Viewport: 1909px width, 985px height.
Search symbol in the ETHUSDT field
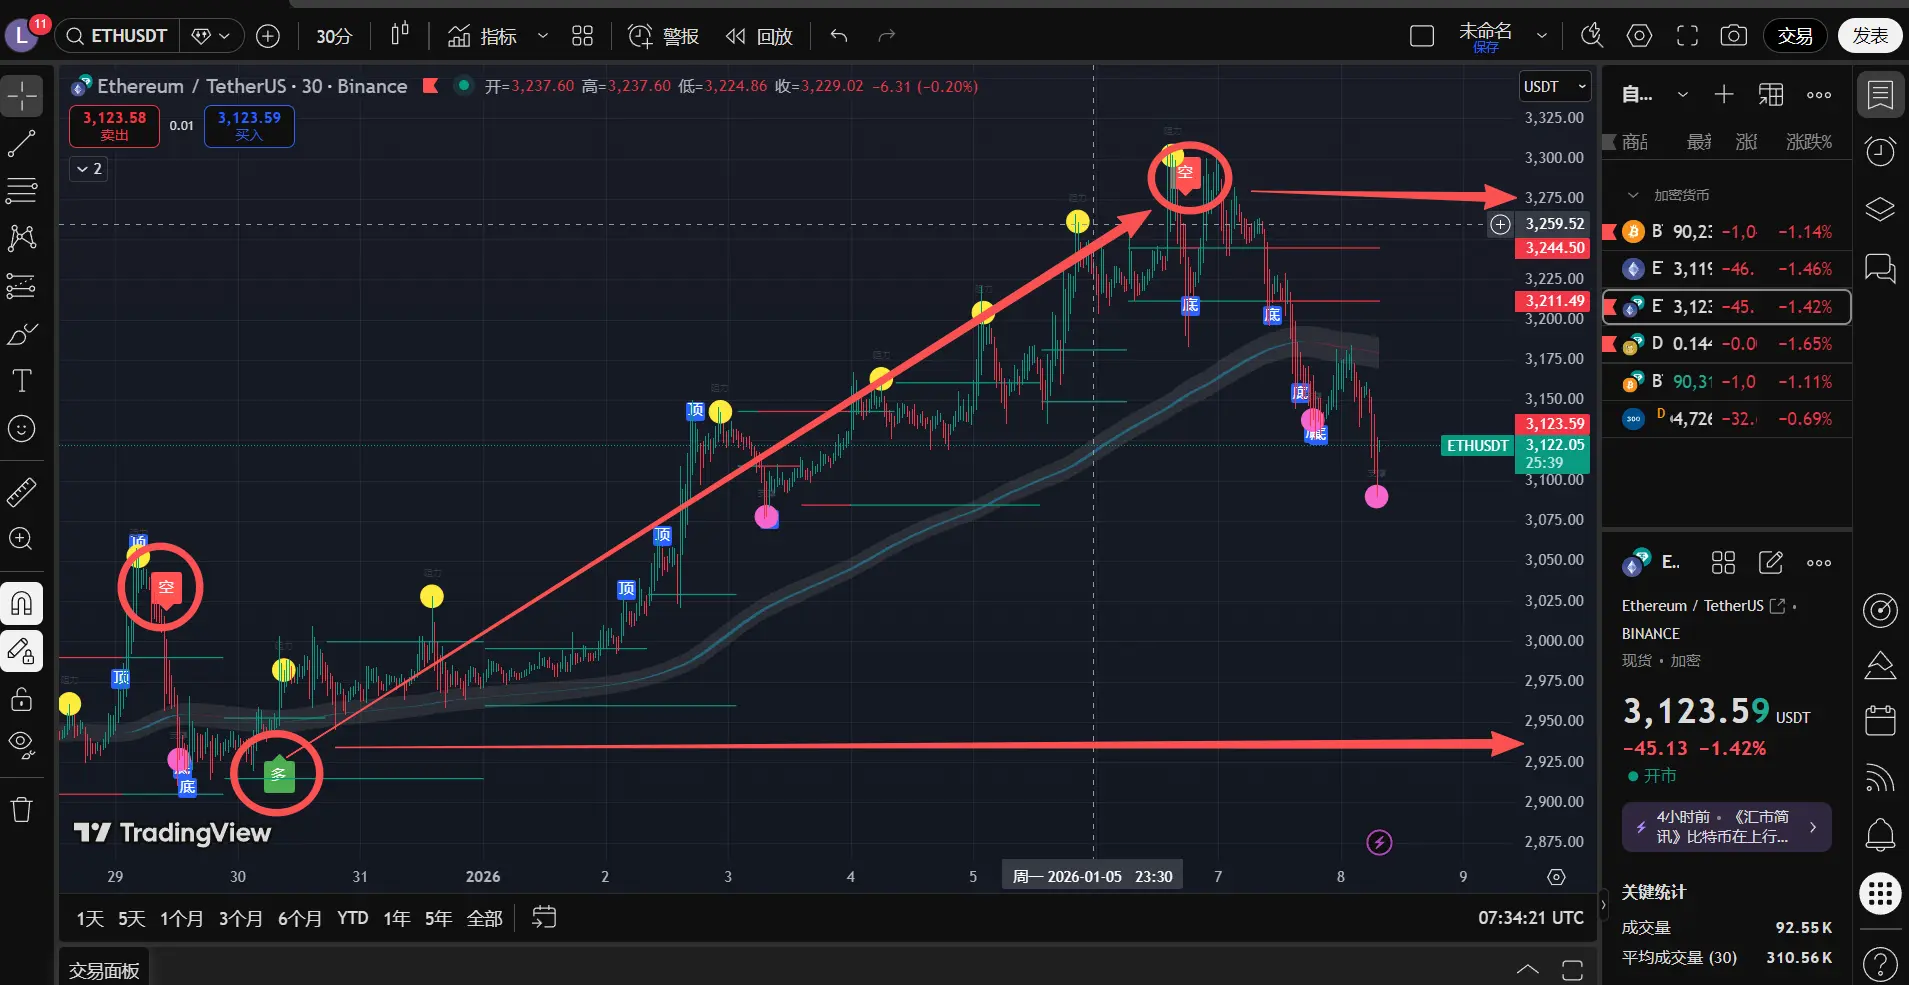(118, 36)
